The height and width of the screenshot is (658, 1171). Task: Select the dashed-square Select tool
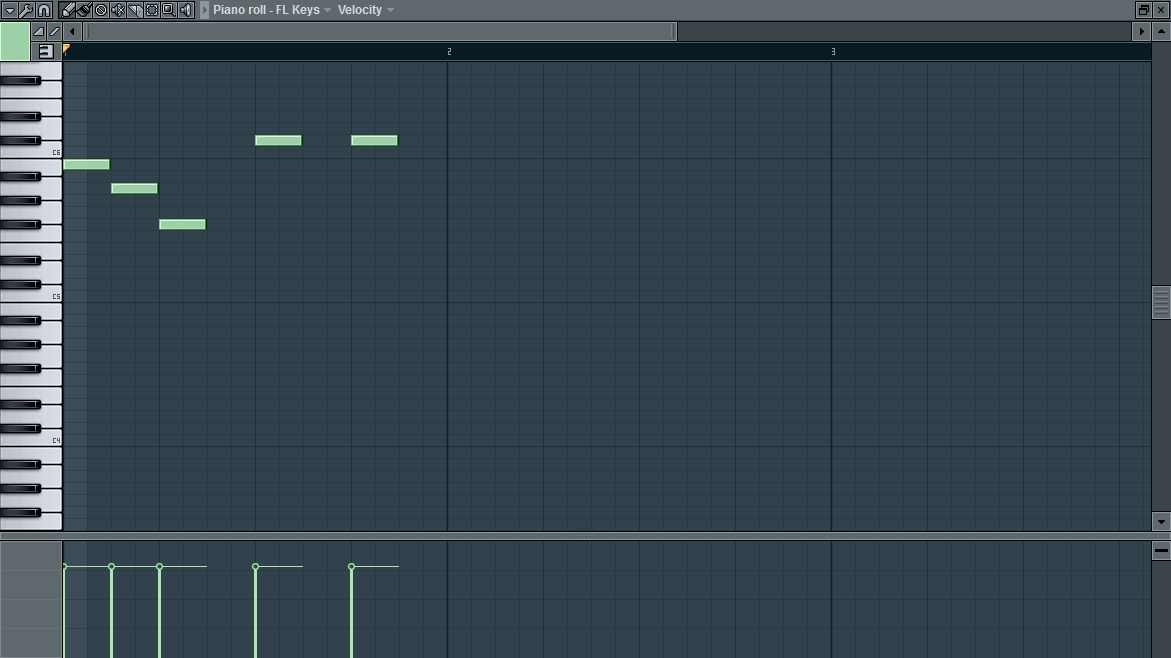pos(152,10)
